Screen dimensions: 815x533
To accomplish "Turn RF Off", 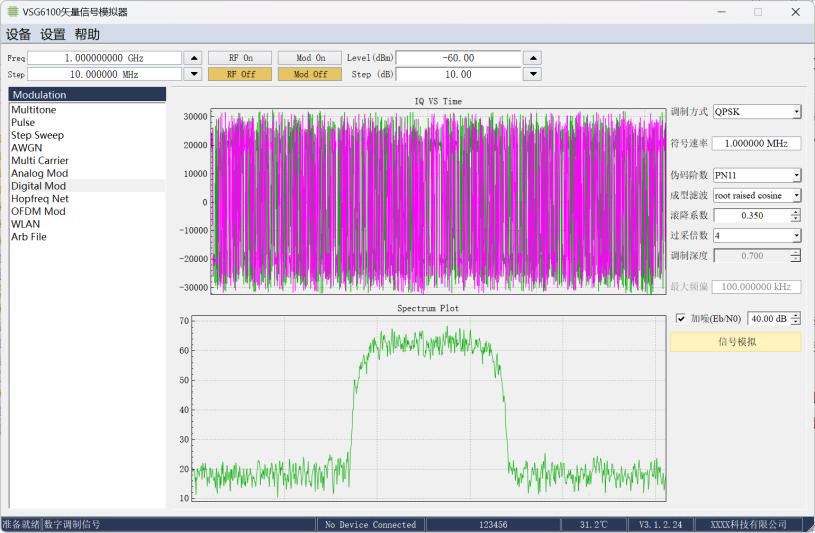I will (x=240, y=74).
